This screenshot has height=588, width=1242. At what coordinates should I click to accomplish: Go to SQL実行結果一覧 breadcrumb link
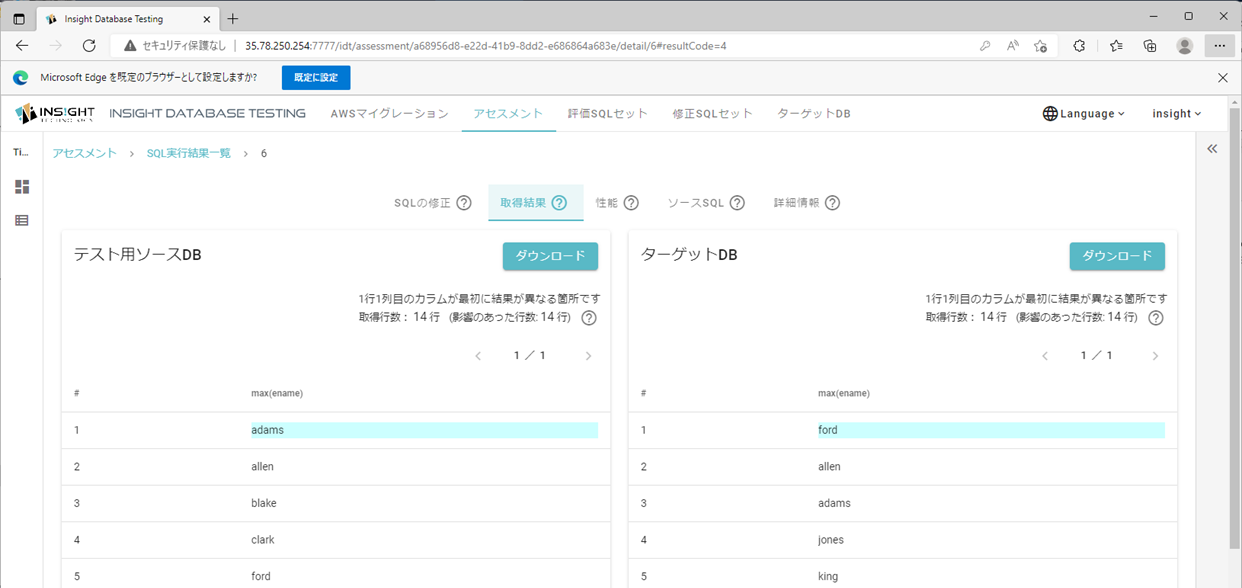tap(189, 153)
